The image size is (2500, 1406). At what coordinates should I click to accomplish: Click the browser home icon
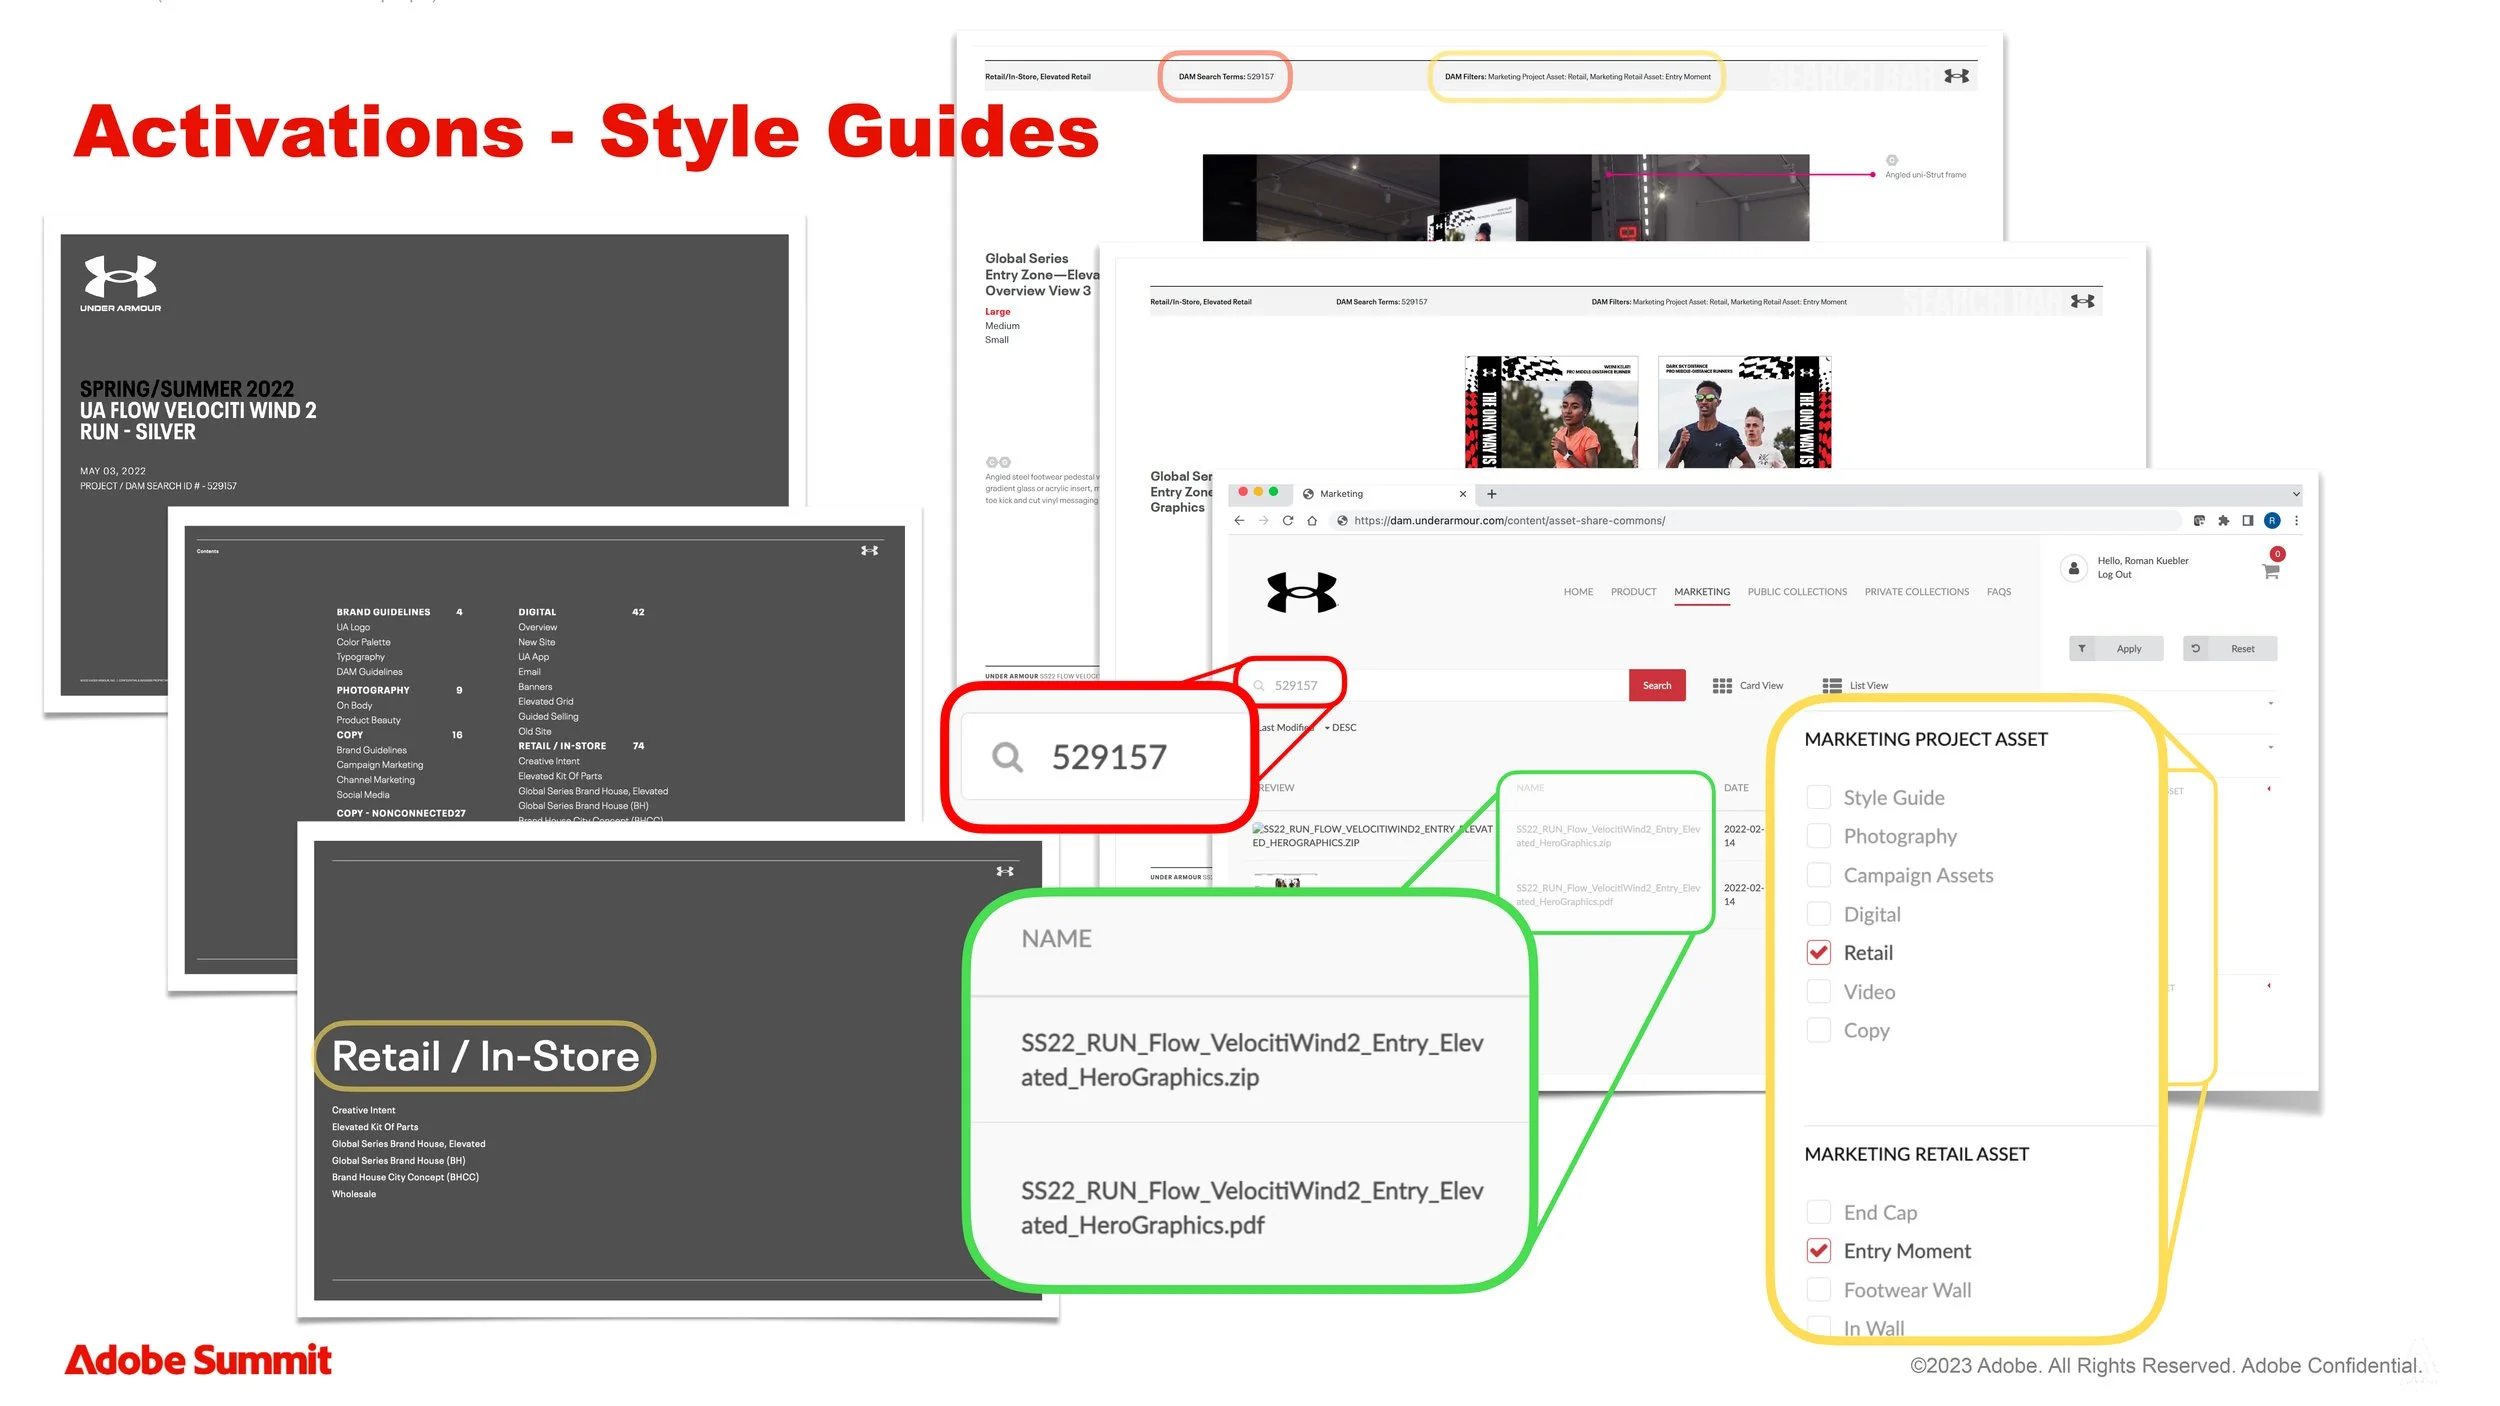pyautogui.click(x=1312, y=521)
